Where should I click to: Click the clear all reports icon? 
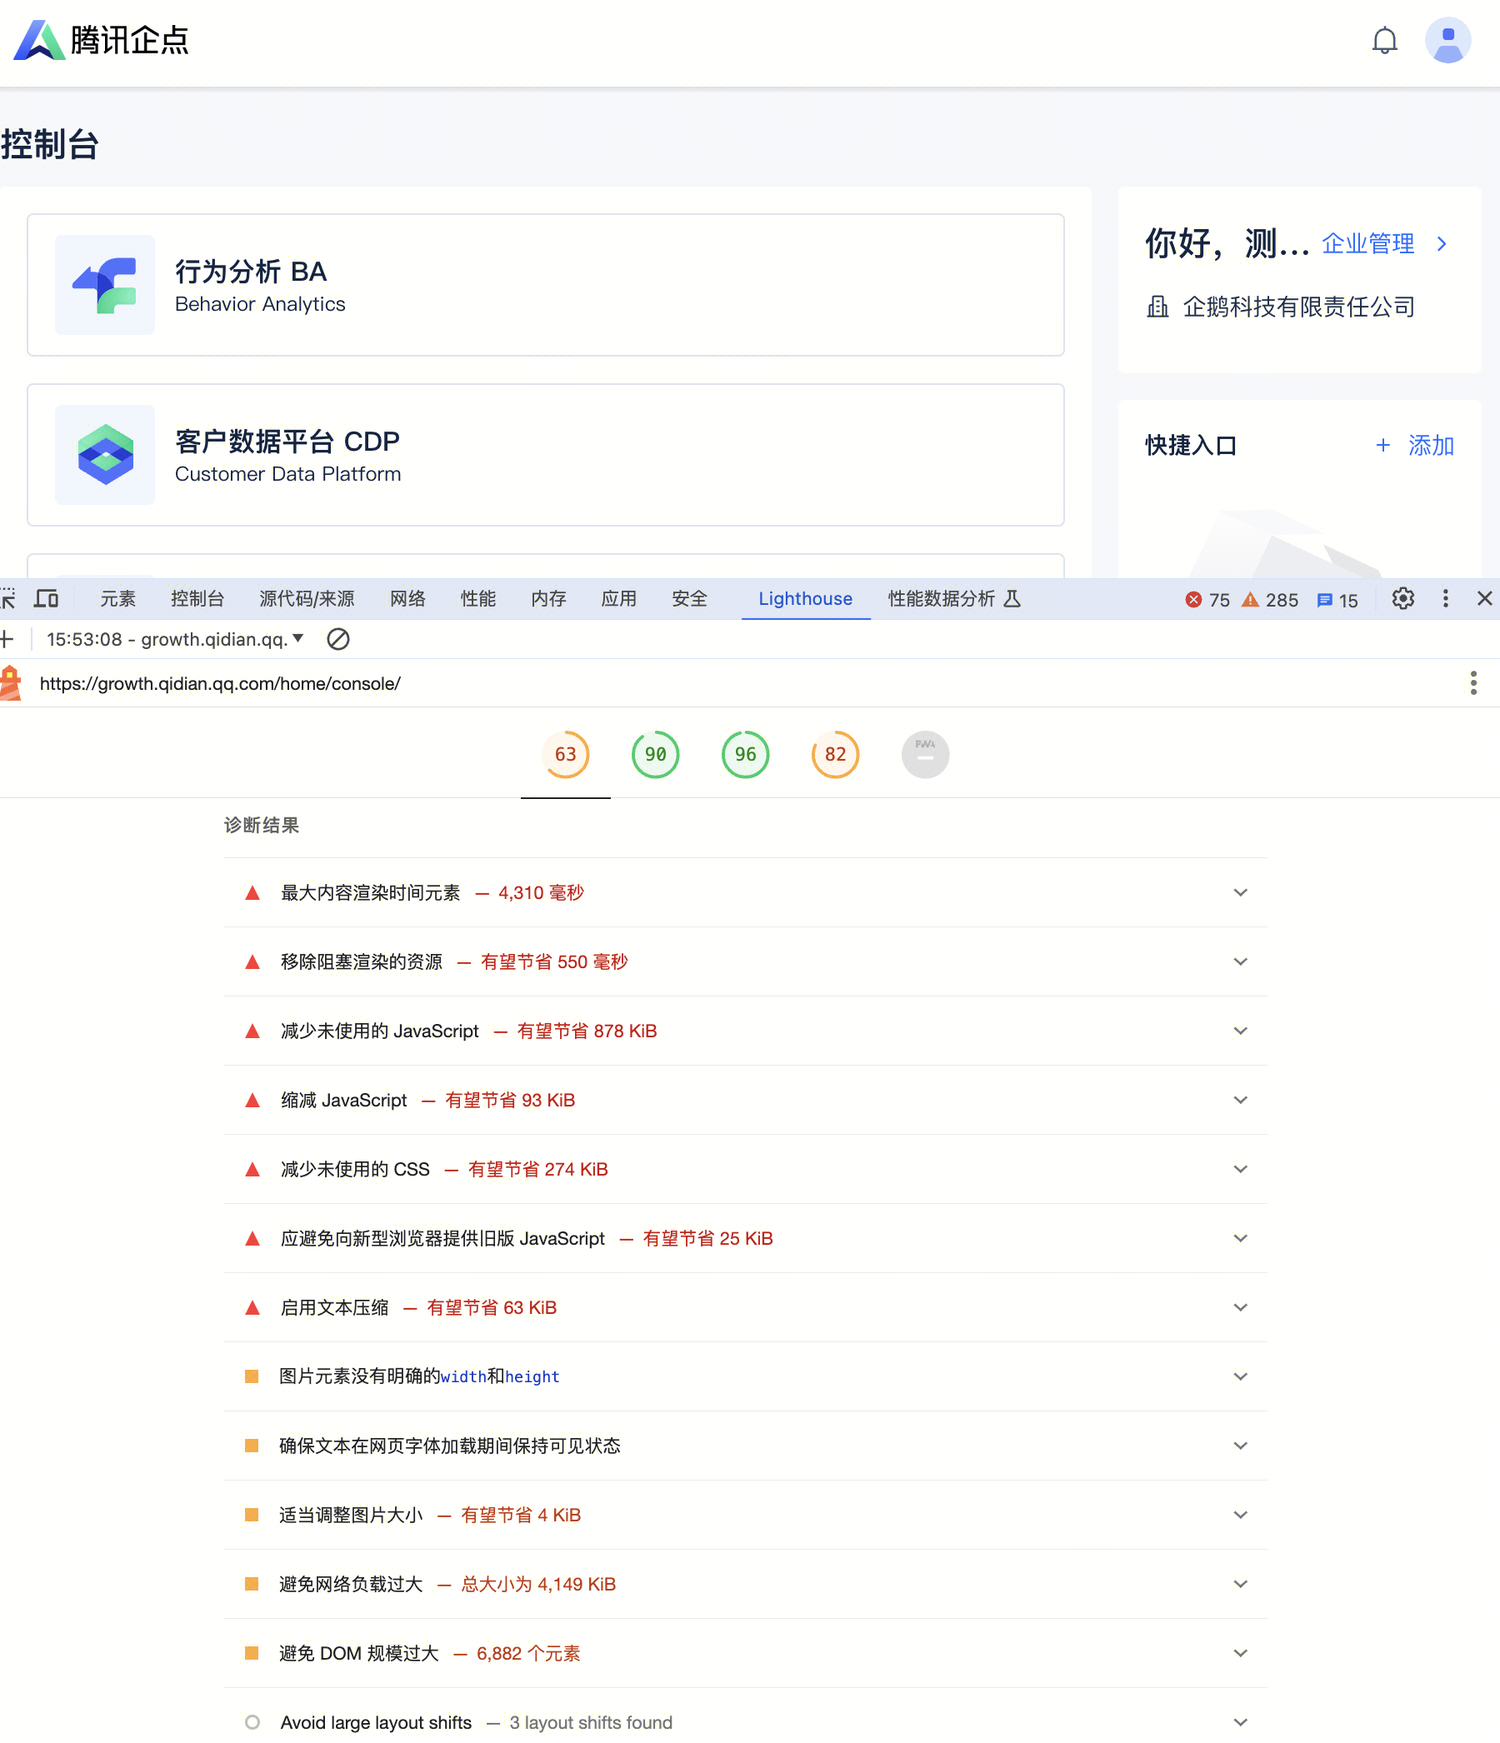coord(338,639)
